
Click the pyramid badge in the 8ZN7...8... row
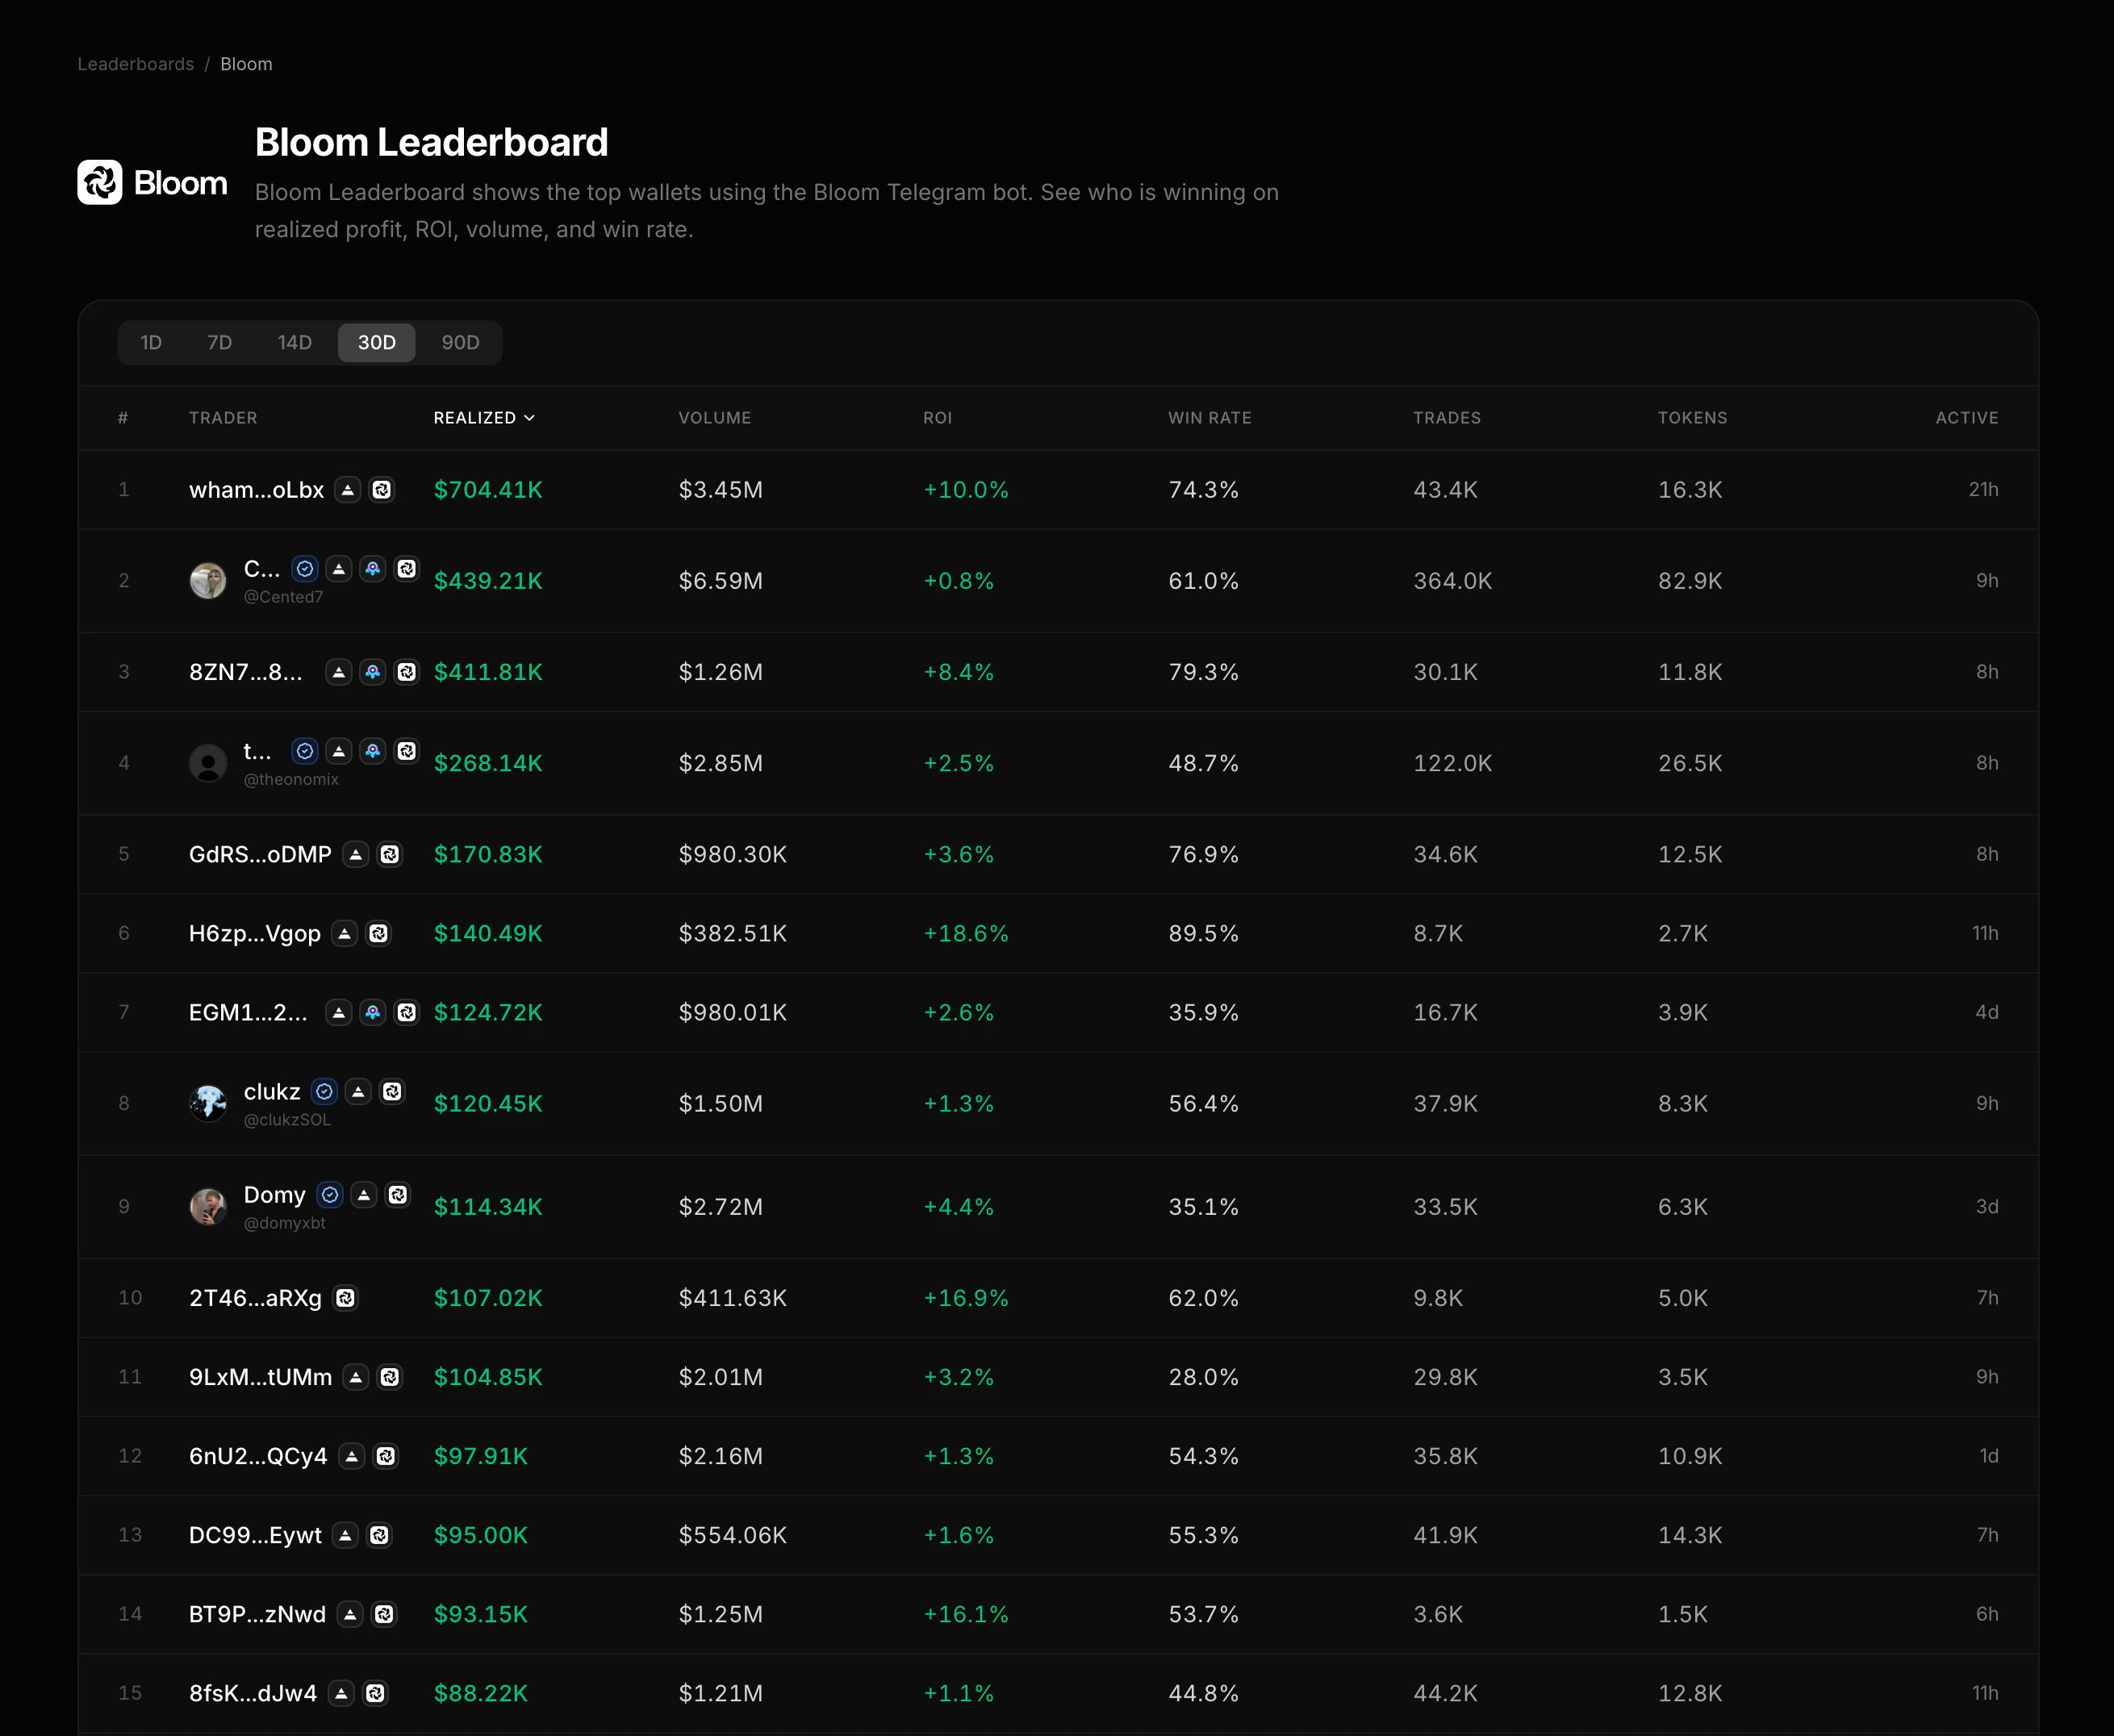point(339,672)
